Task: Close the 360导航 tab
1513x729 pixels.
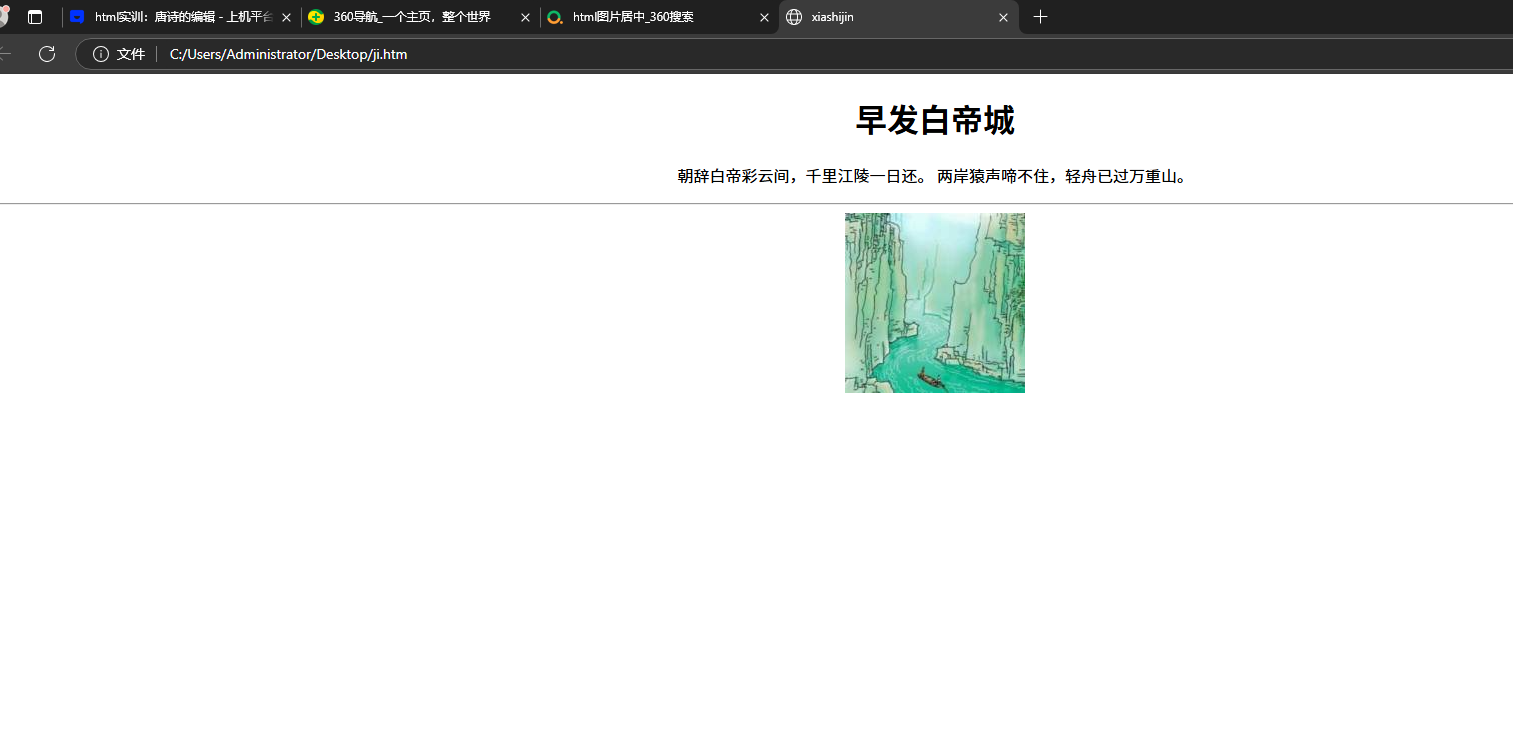Action: [525, 17]
